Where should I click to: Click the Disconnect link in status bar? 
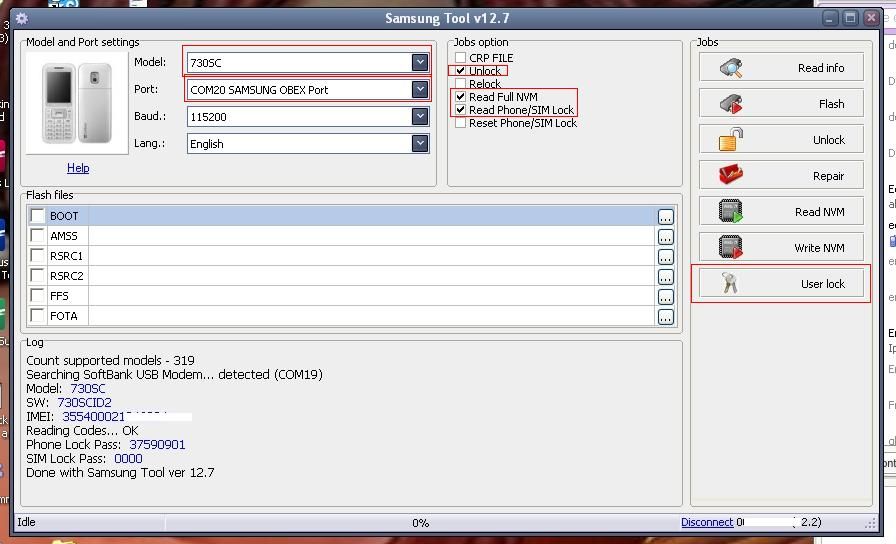coord(707,522)
